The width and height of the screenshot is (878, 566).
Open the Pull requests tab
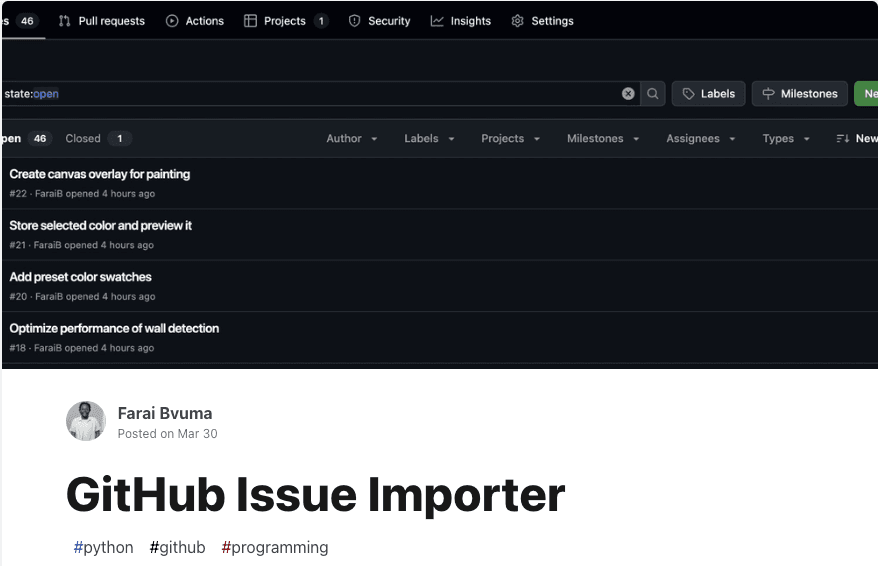pyautogui.click(x=101, y=21)
